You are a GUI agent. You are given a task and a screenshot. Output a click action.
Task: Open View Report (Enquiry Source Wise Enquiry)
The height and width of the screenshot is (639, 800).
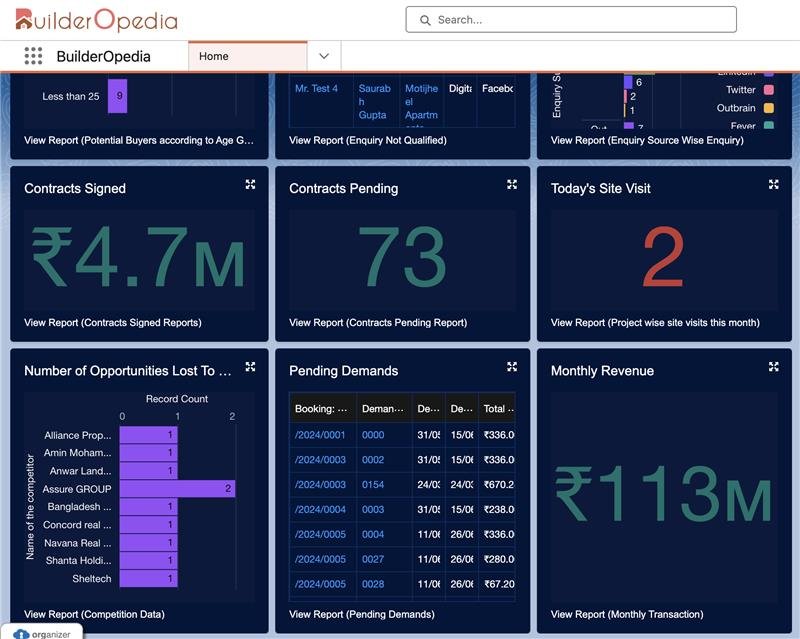(x=647, y=140)
